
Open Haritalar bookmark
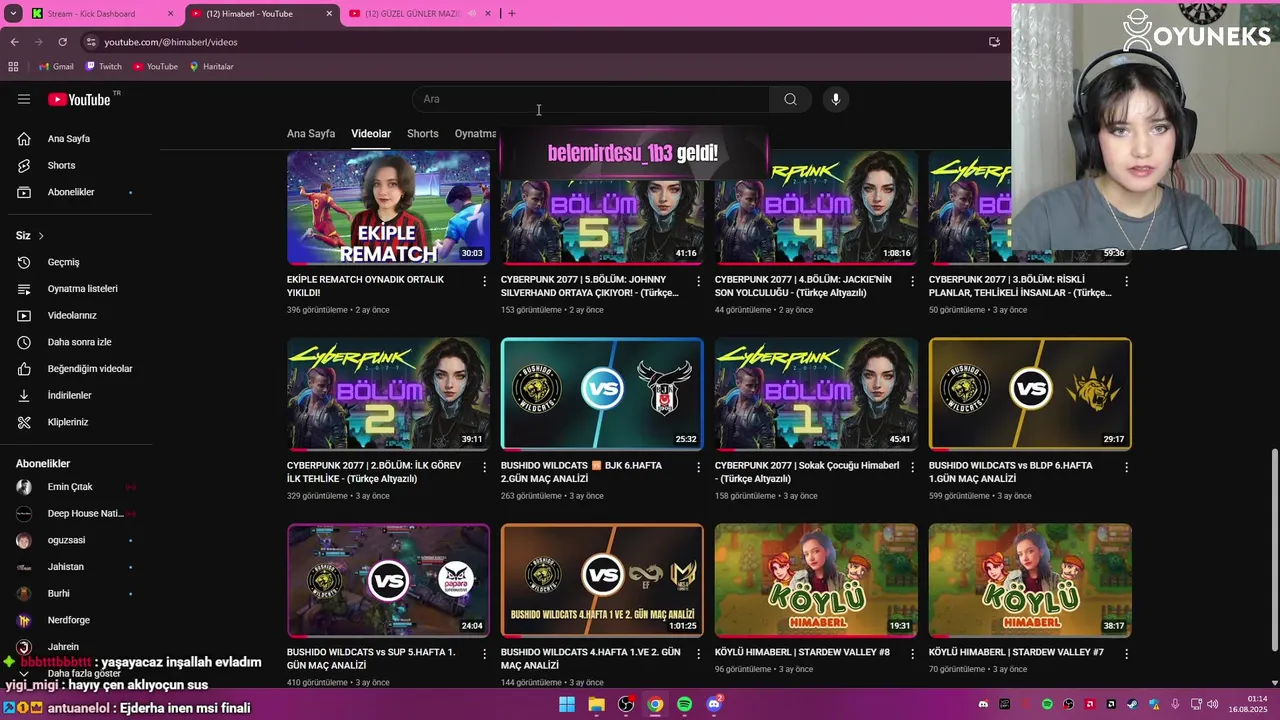pos(211,67)
